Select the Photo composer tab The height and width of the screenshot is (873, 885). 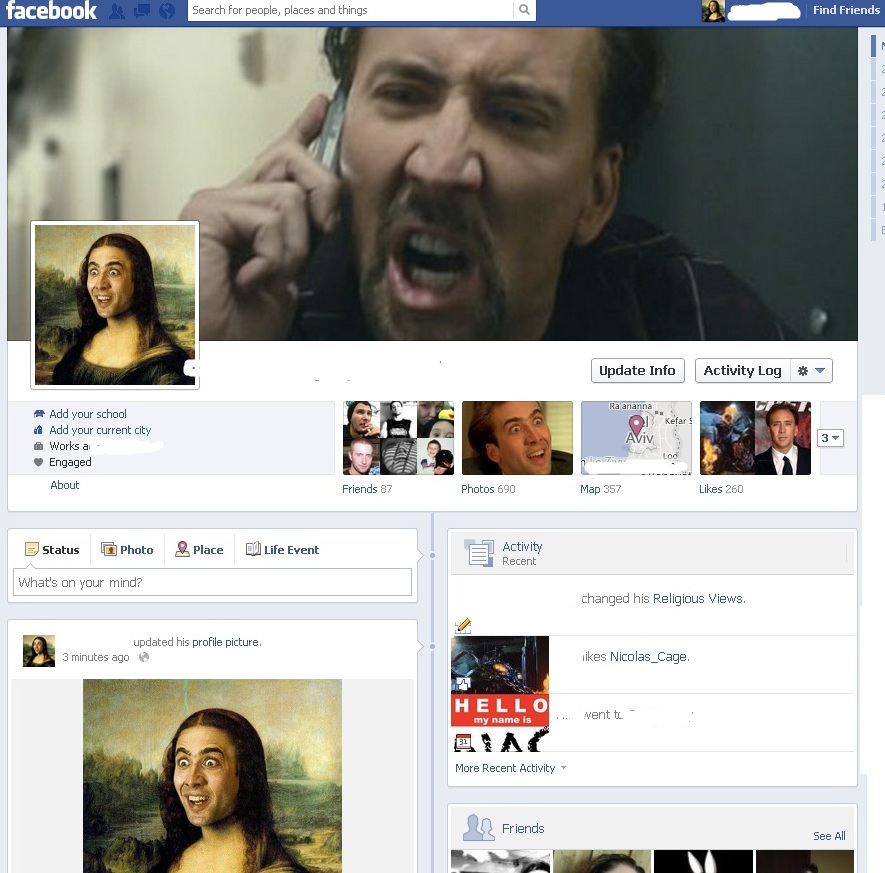click(x=127, y=550)
